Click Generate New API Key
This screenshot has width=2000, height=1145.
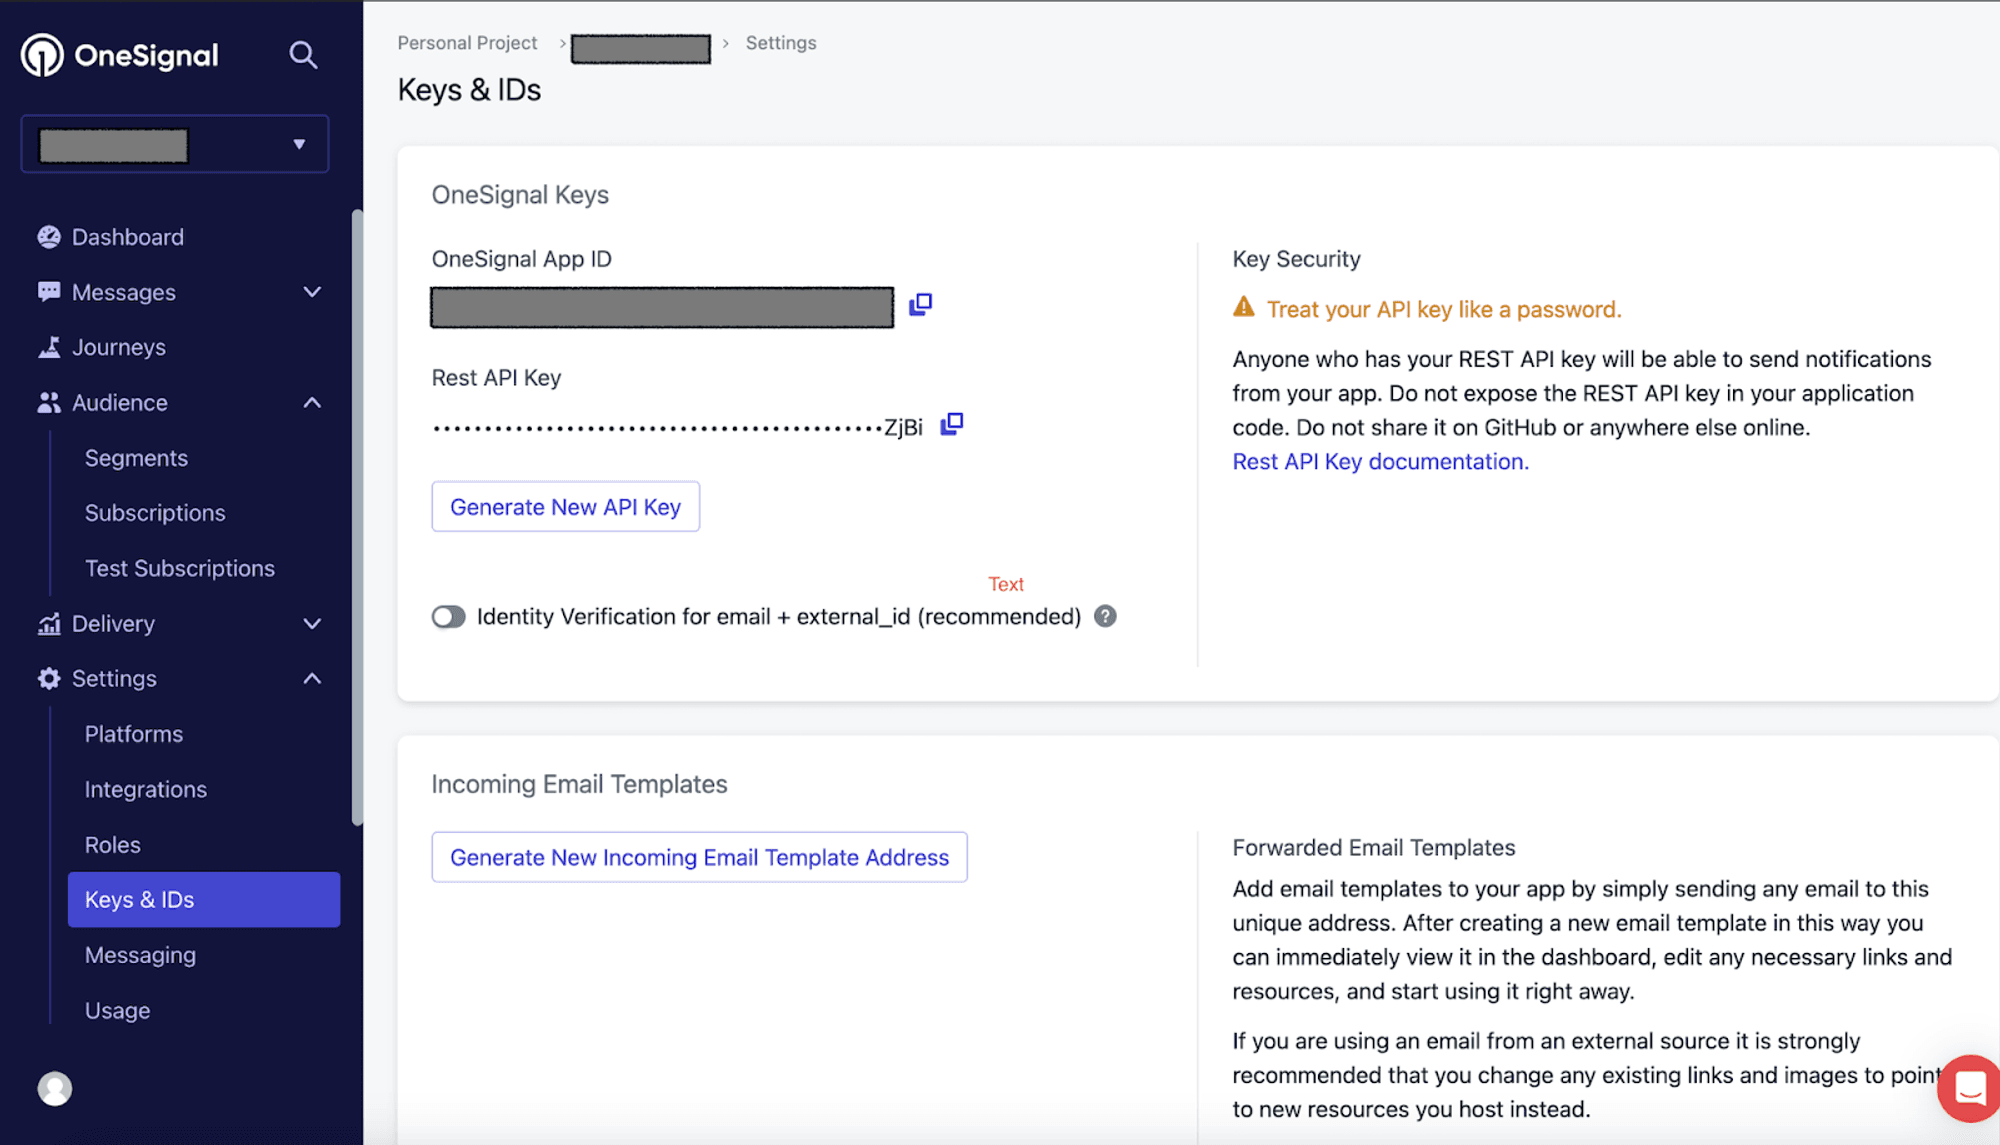point(565,506)
